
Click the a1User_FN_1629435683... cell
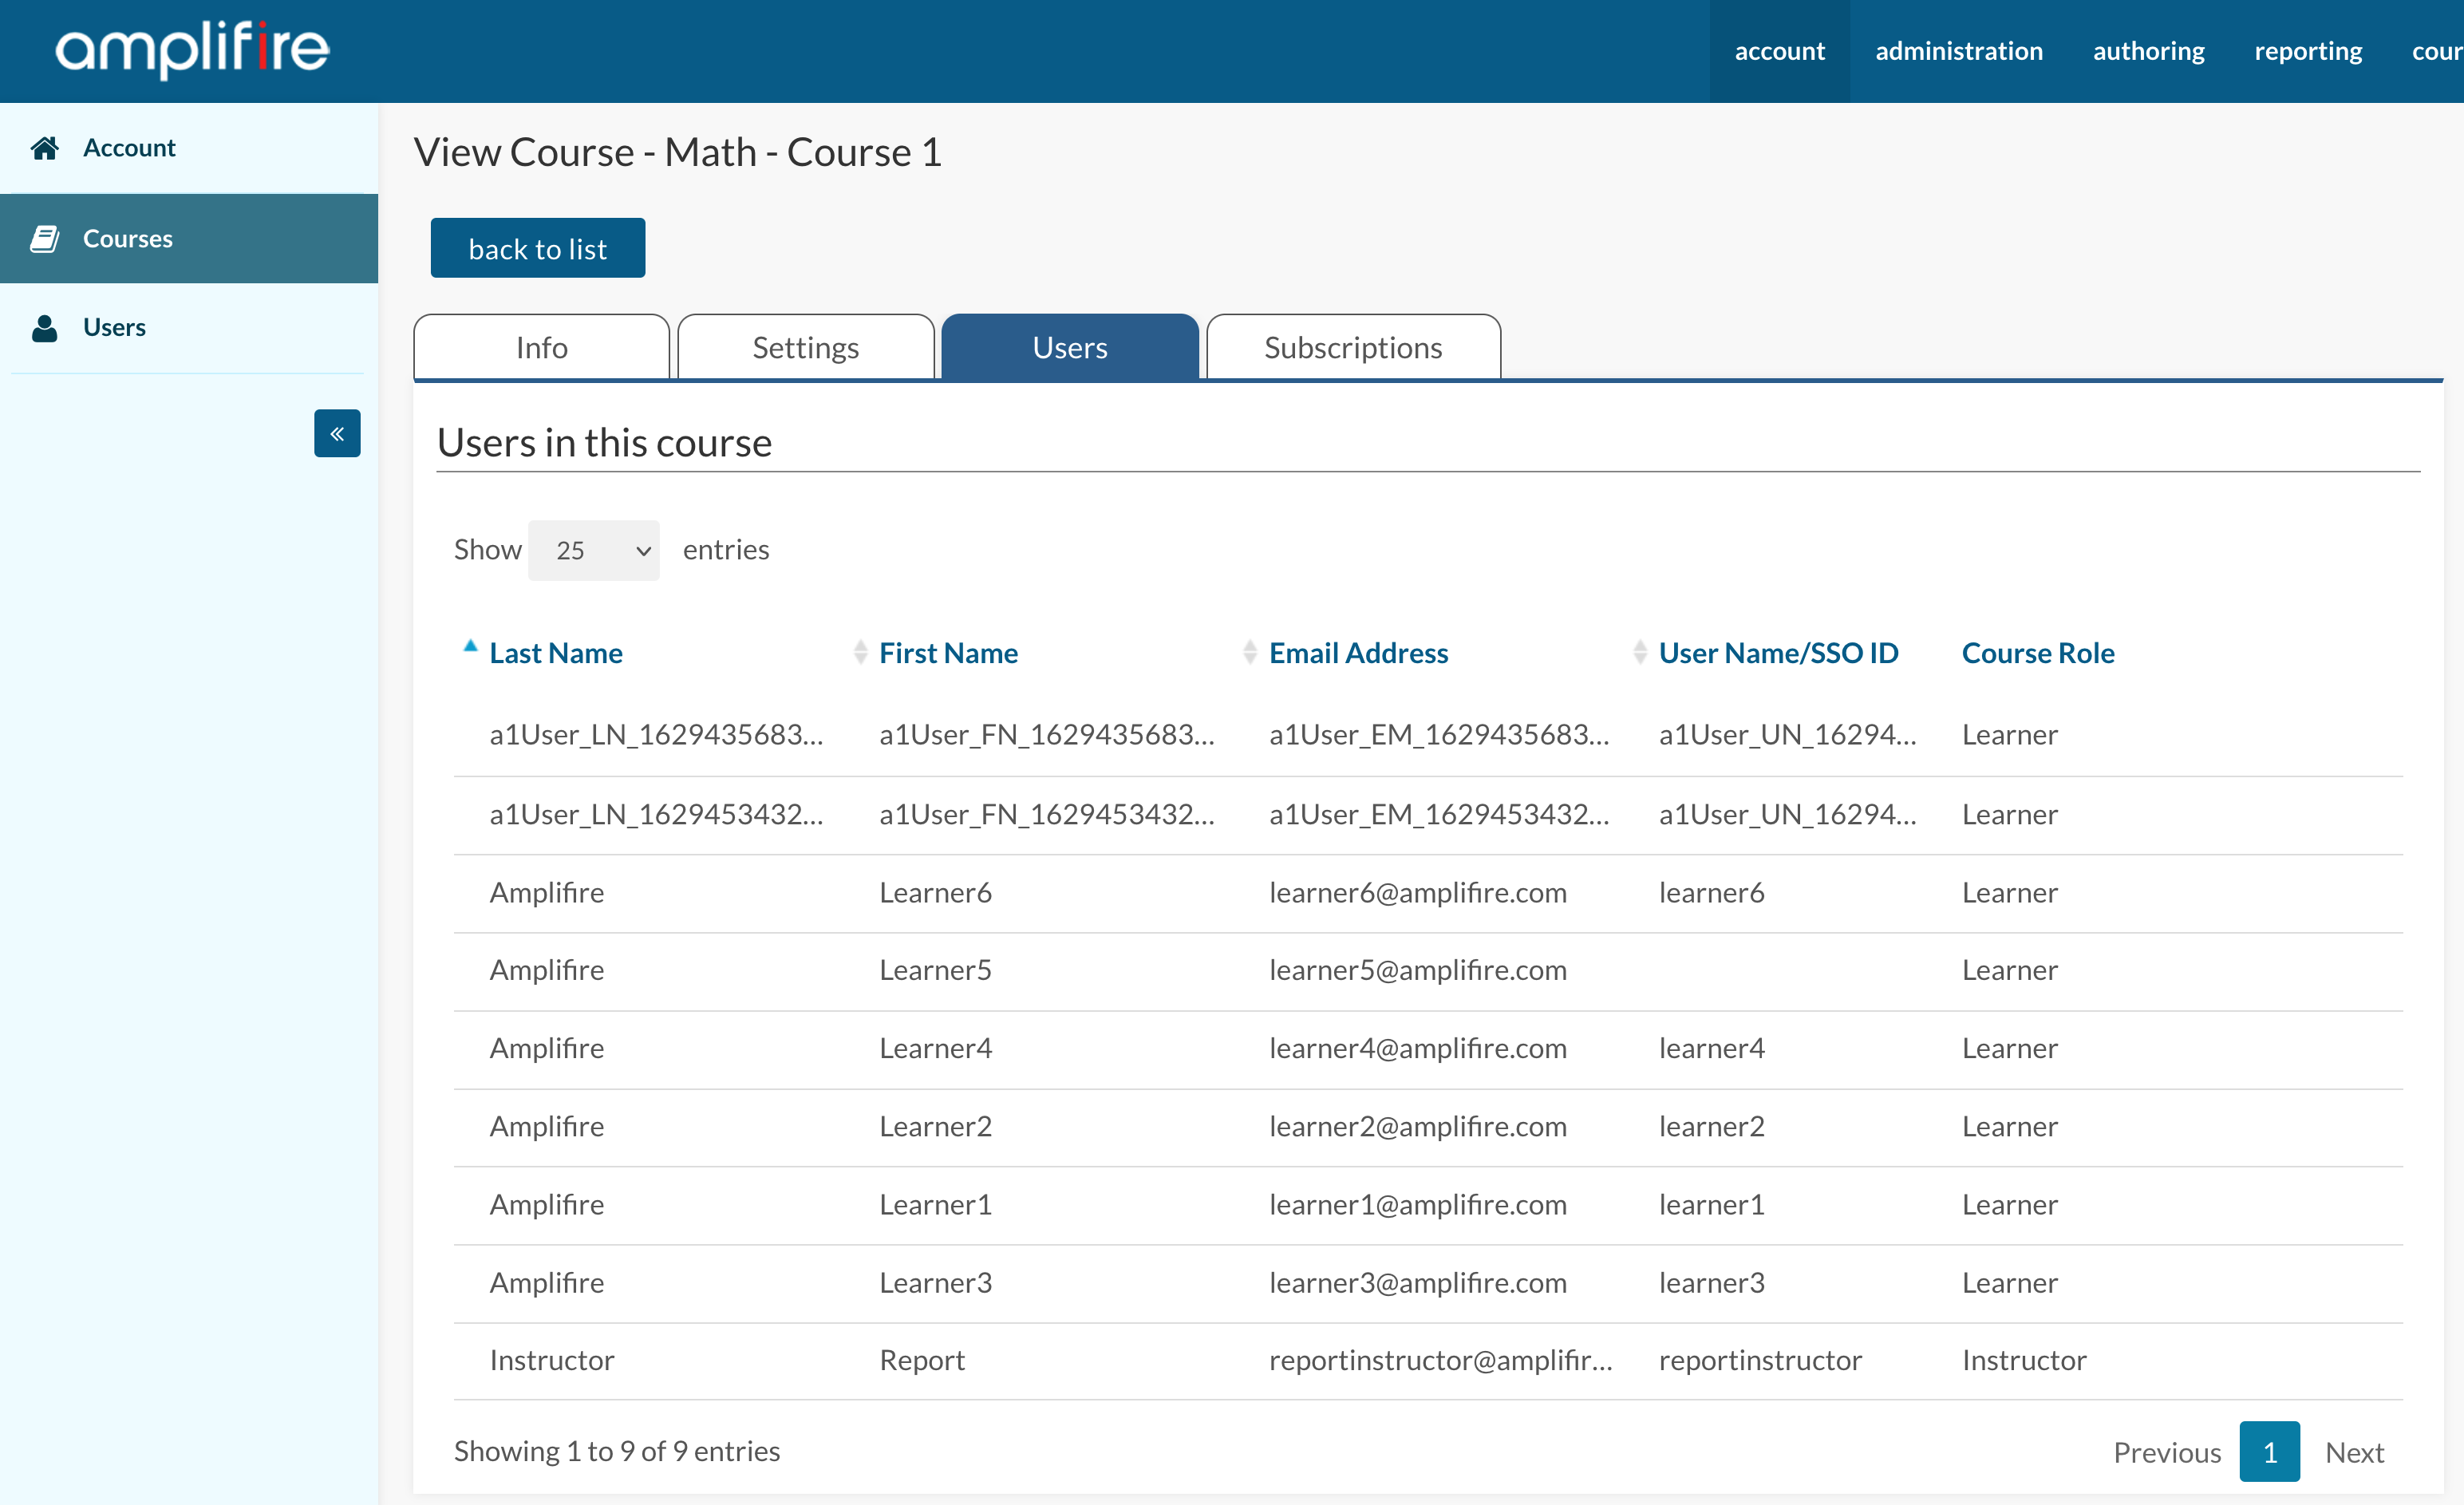pos(1047,734)
